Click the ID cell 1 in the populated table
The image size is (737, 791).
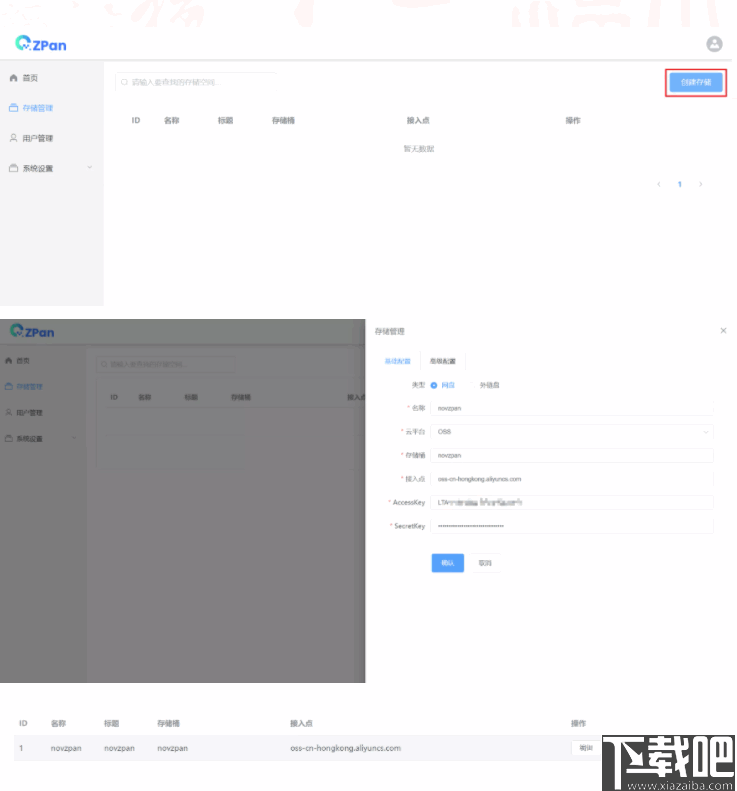pyautogui.click(x=21, y=748)
